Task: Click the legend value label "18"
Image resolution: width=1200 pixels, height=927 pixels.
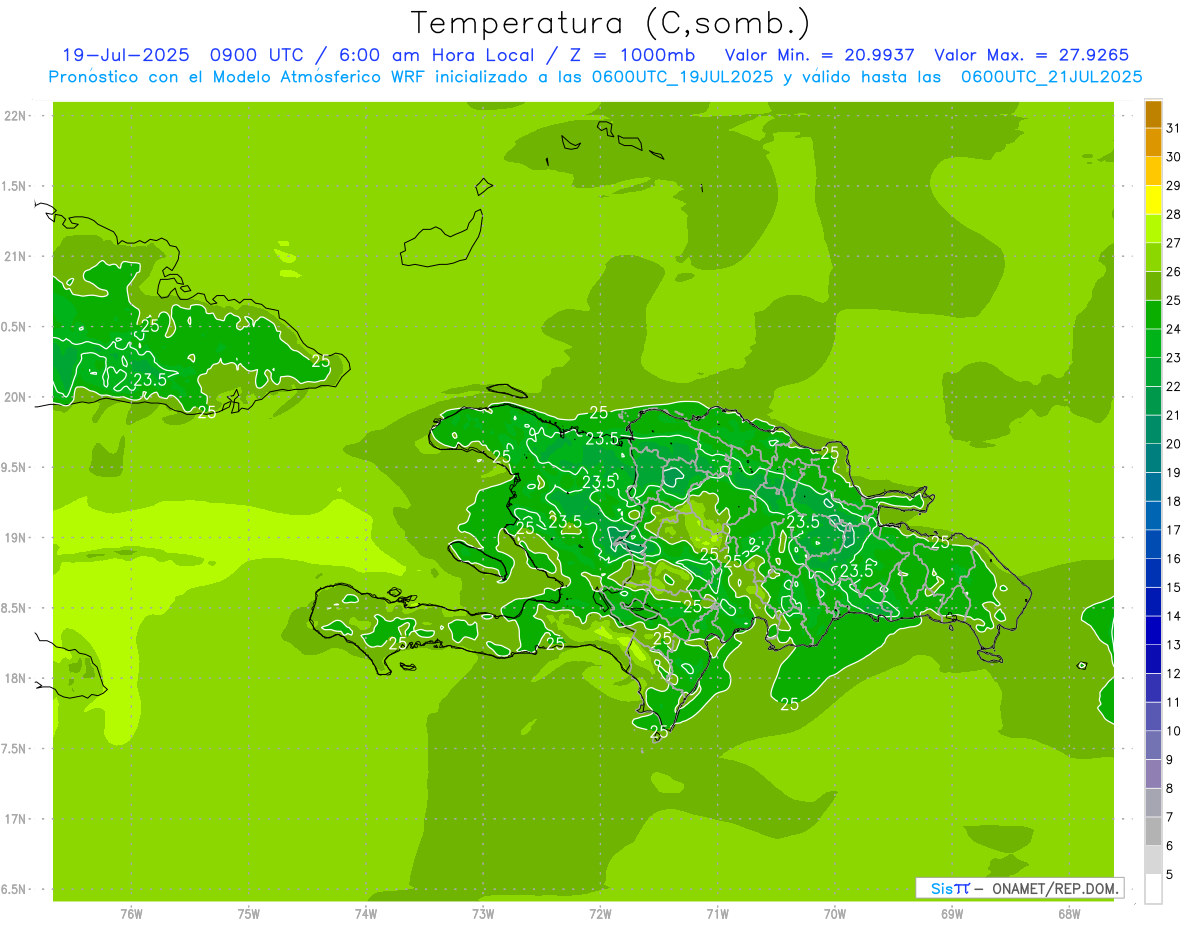Action: pyautogui.click(x=1173, y=501)
